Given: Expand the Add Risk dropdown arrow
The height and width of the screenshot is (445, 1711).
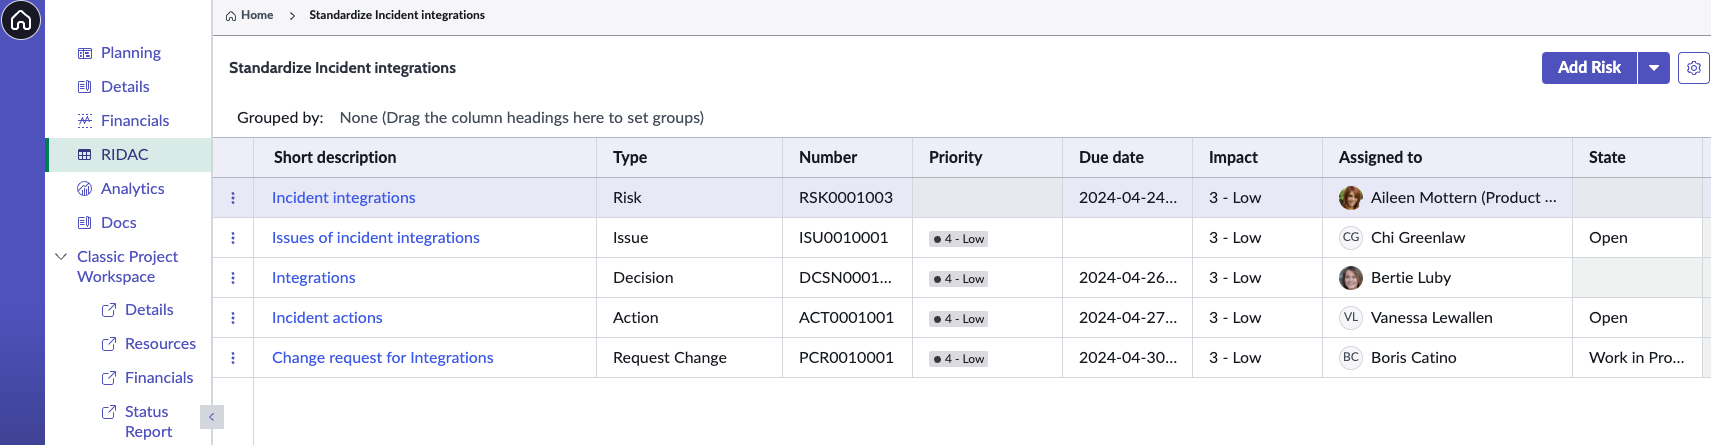Looking at the screenshot, I should click(1654, 68).
